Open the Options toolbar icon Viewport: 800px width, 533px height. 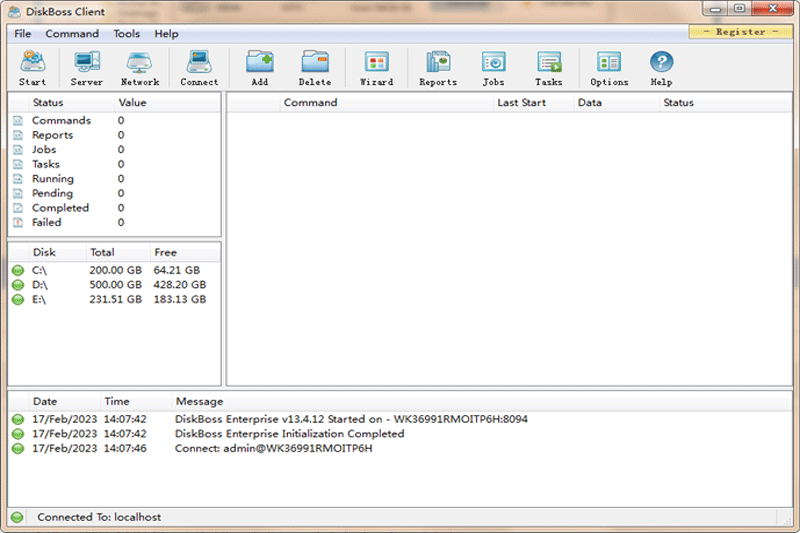609,68
